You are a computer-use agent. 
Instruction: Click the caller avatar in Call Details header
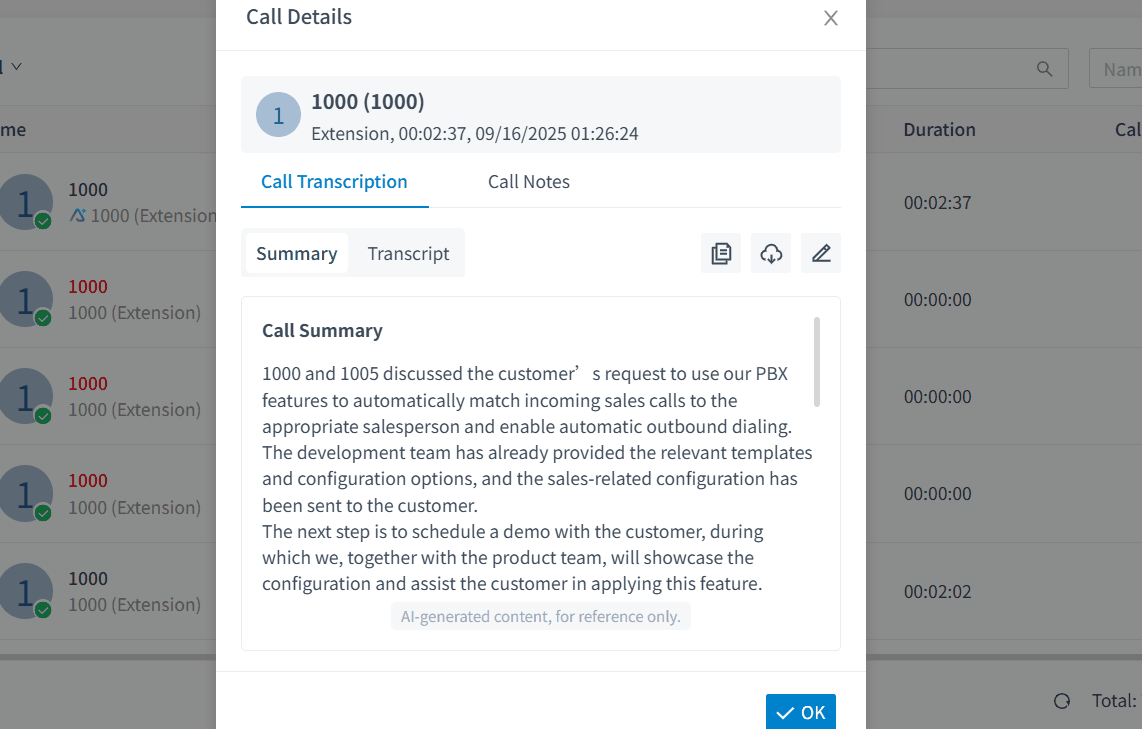coord(278,115)
